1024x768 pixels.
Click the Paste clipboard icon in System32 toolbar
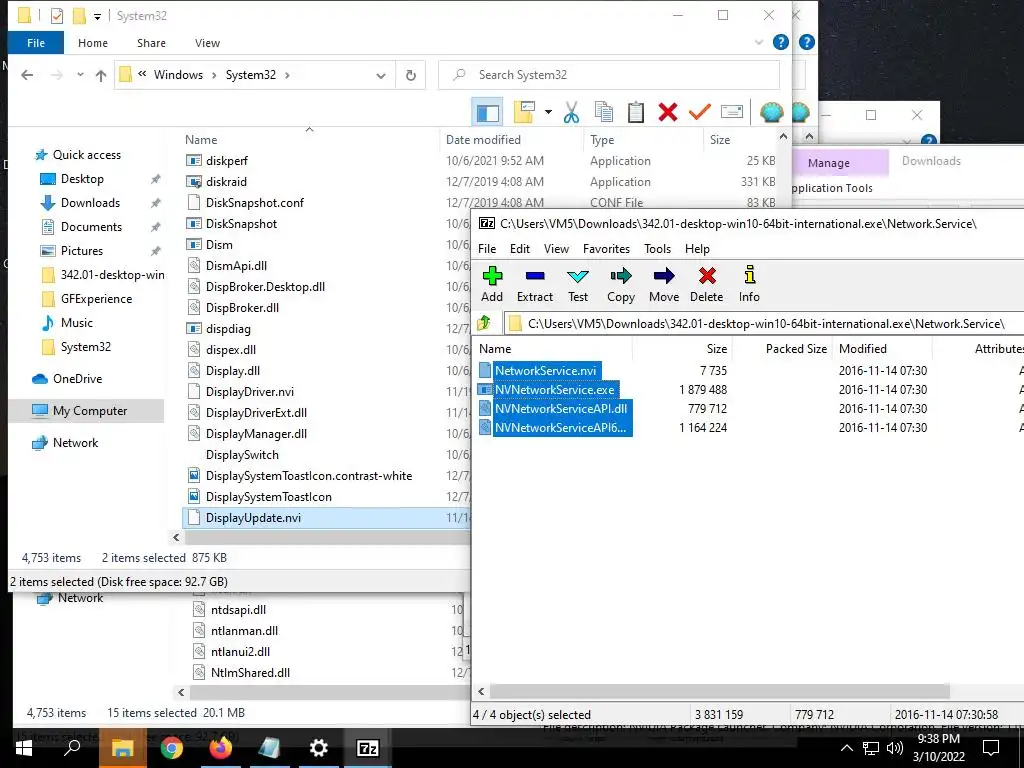(635, 112)
